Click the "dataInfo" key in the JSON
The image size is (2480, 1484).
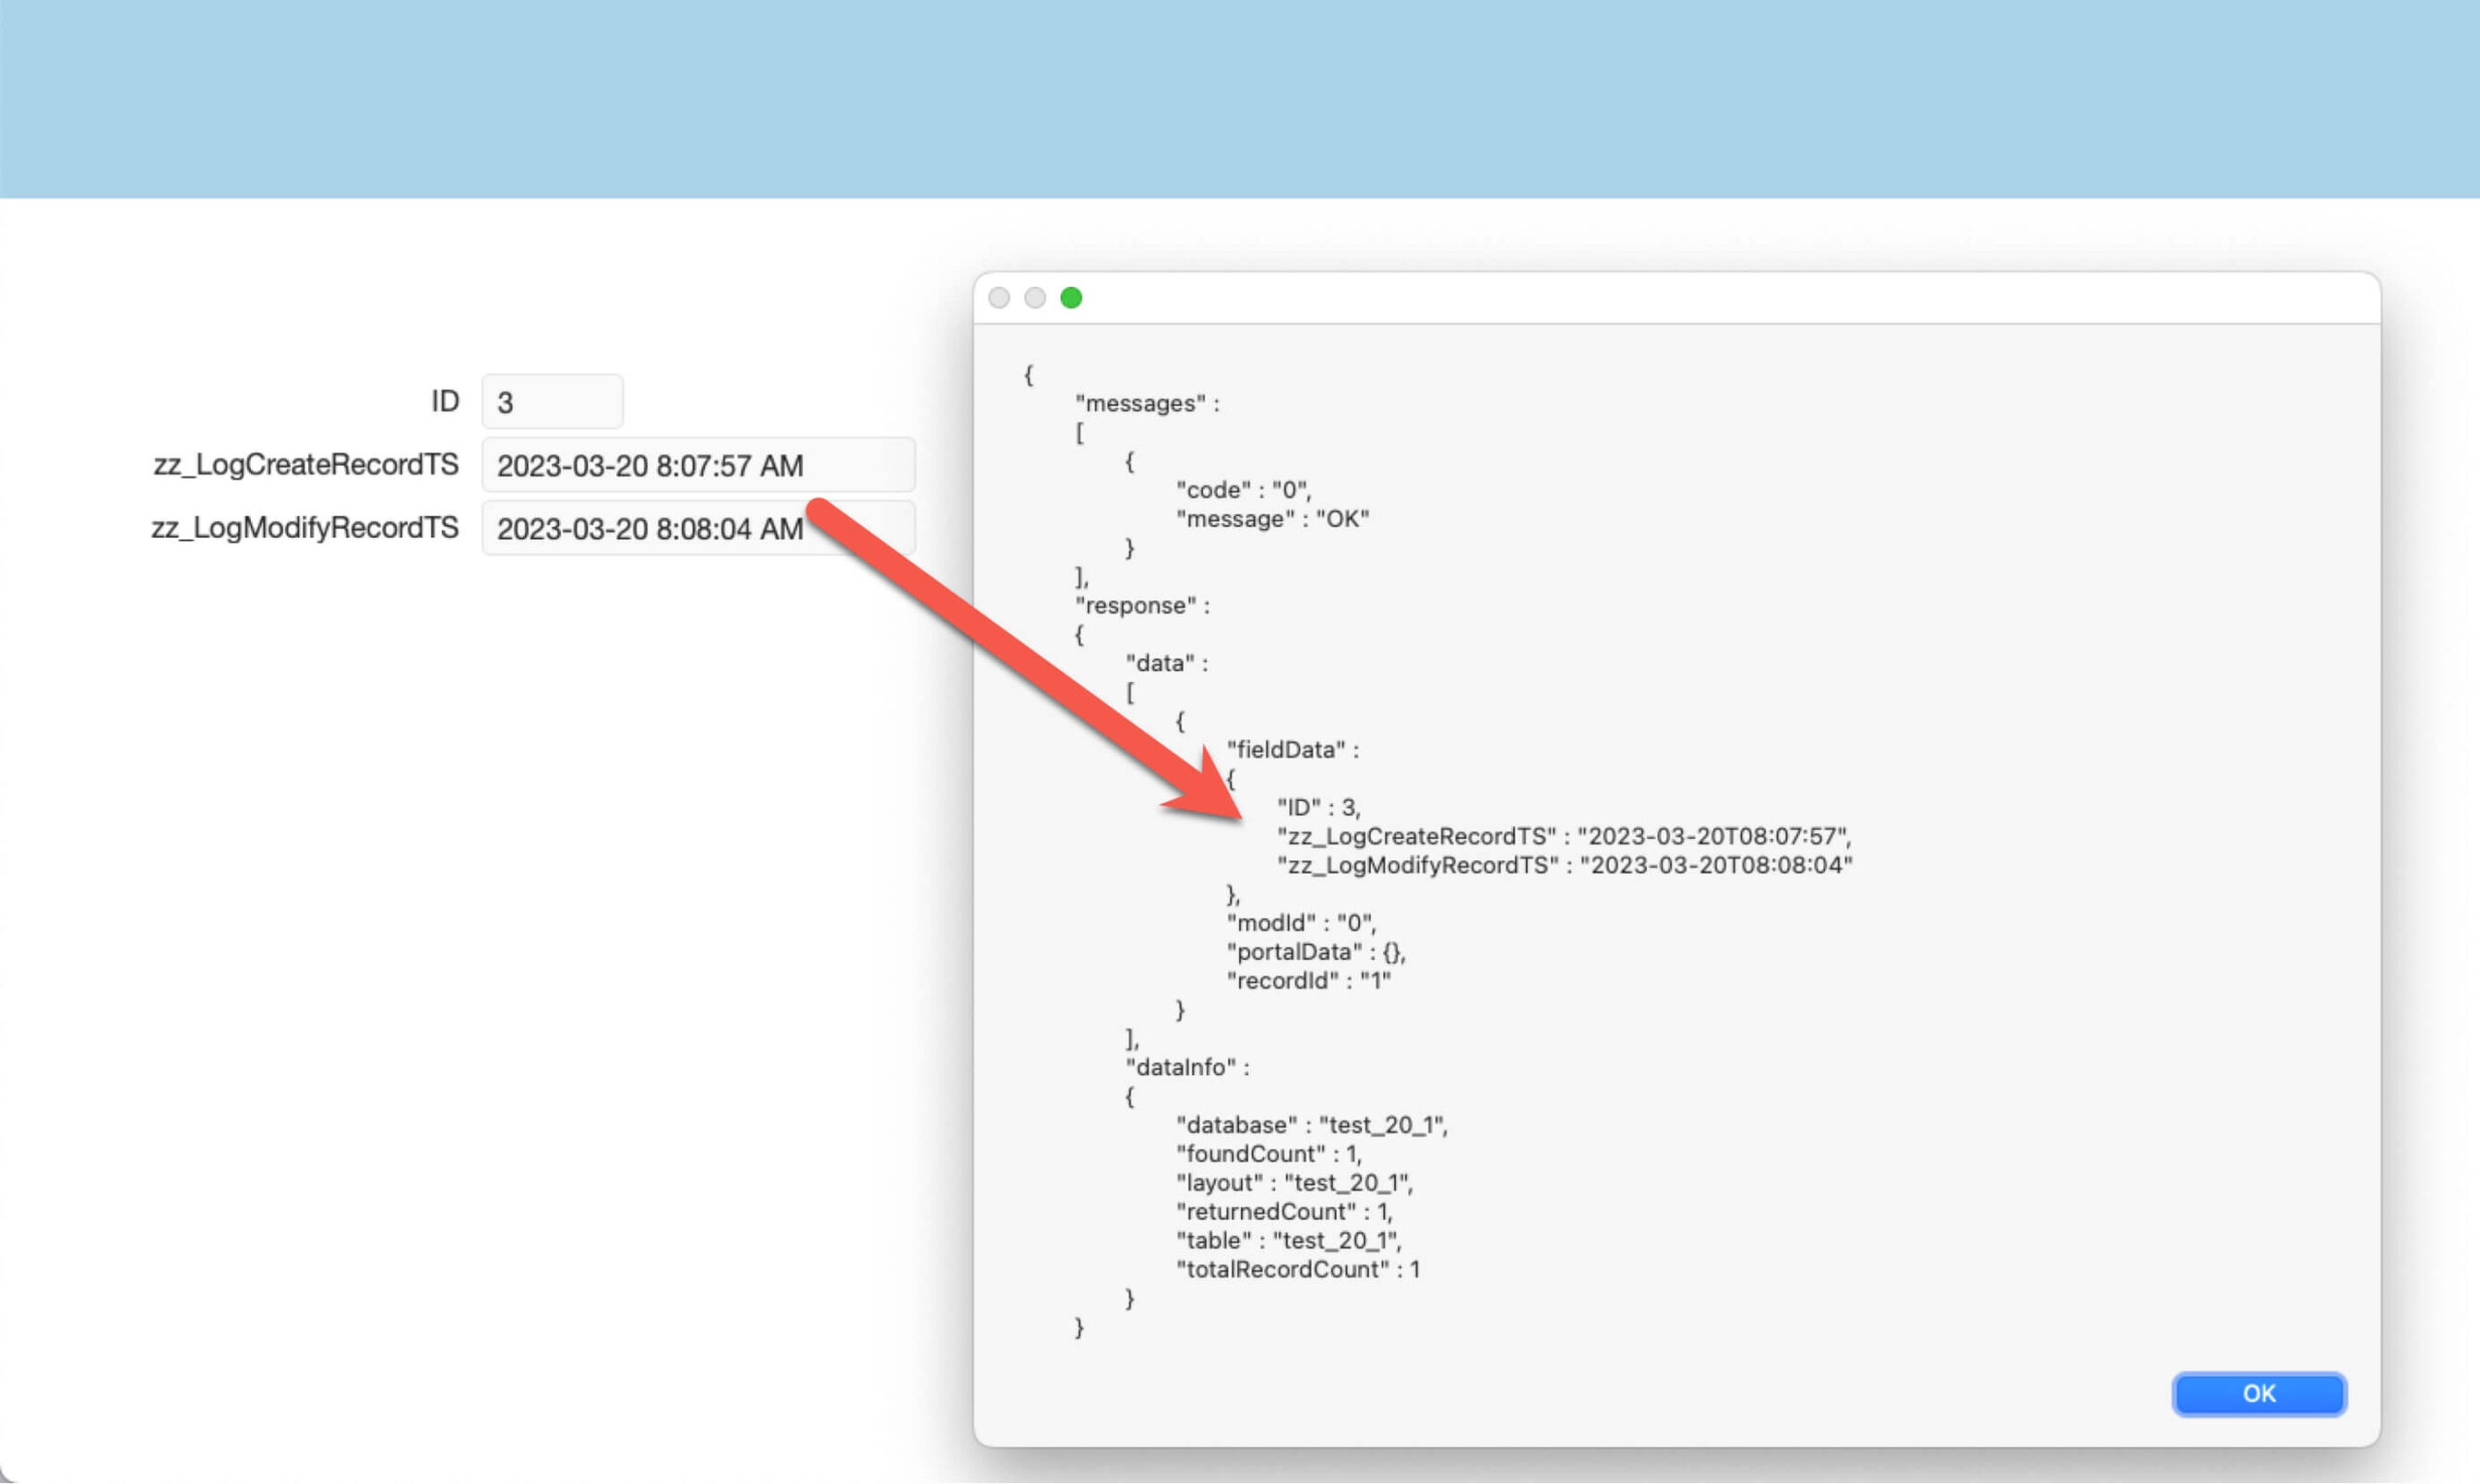tap(1181, 1067)
